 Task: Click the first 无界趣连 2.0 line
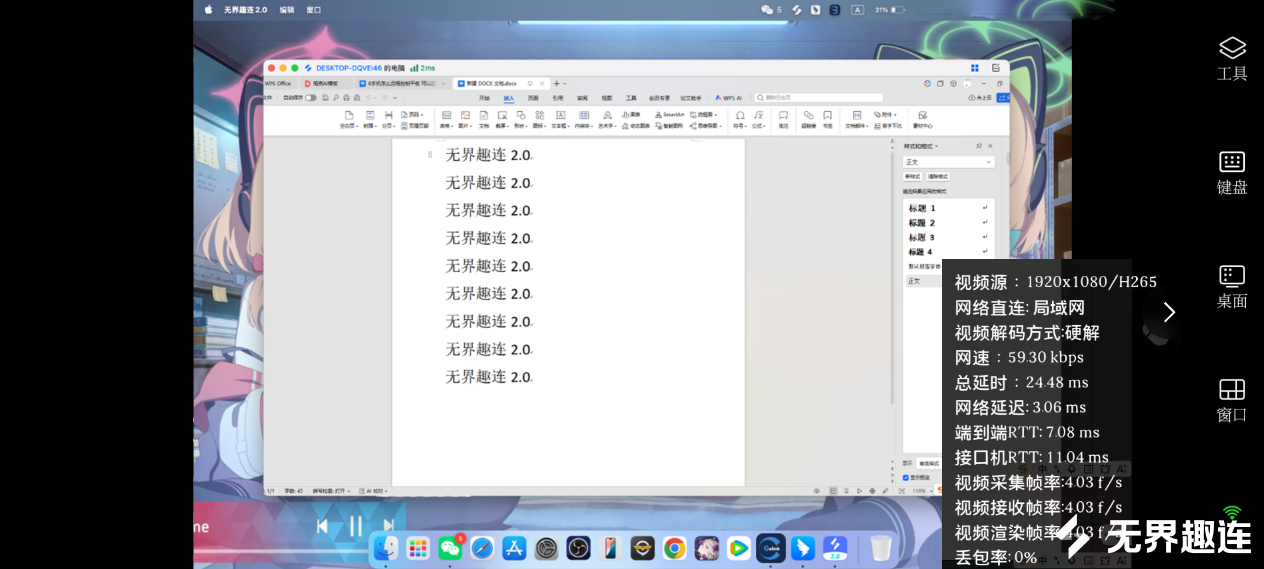(488, 155)
